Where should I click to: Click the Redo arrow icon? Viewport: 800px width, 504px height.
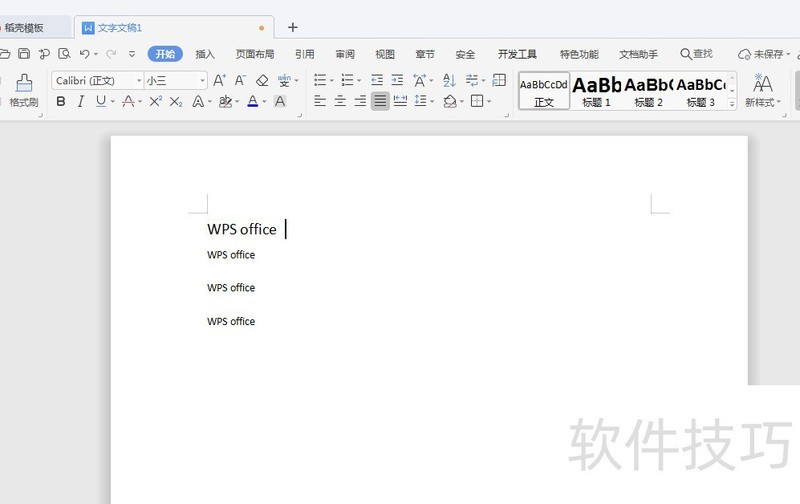pyautogui.click(x=111, y=54)
